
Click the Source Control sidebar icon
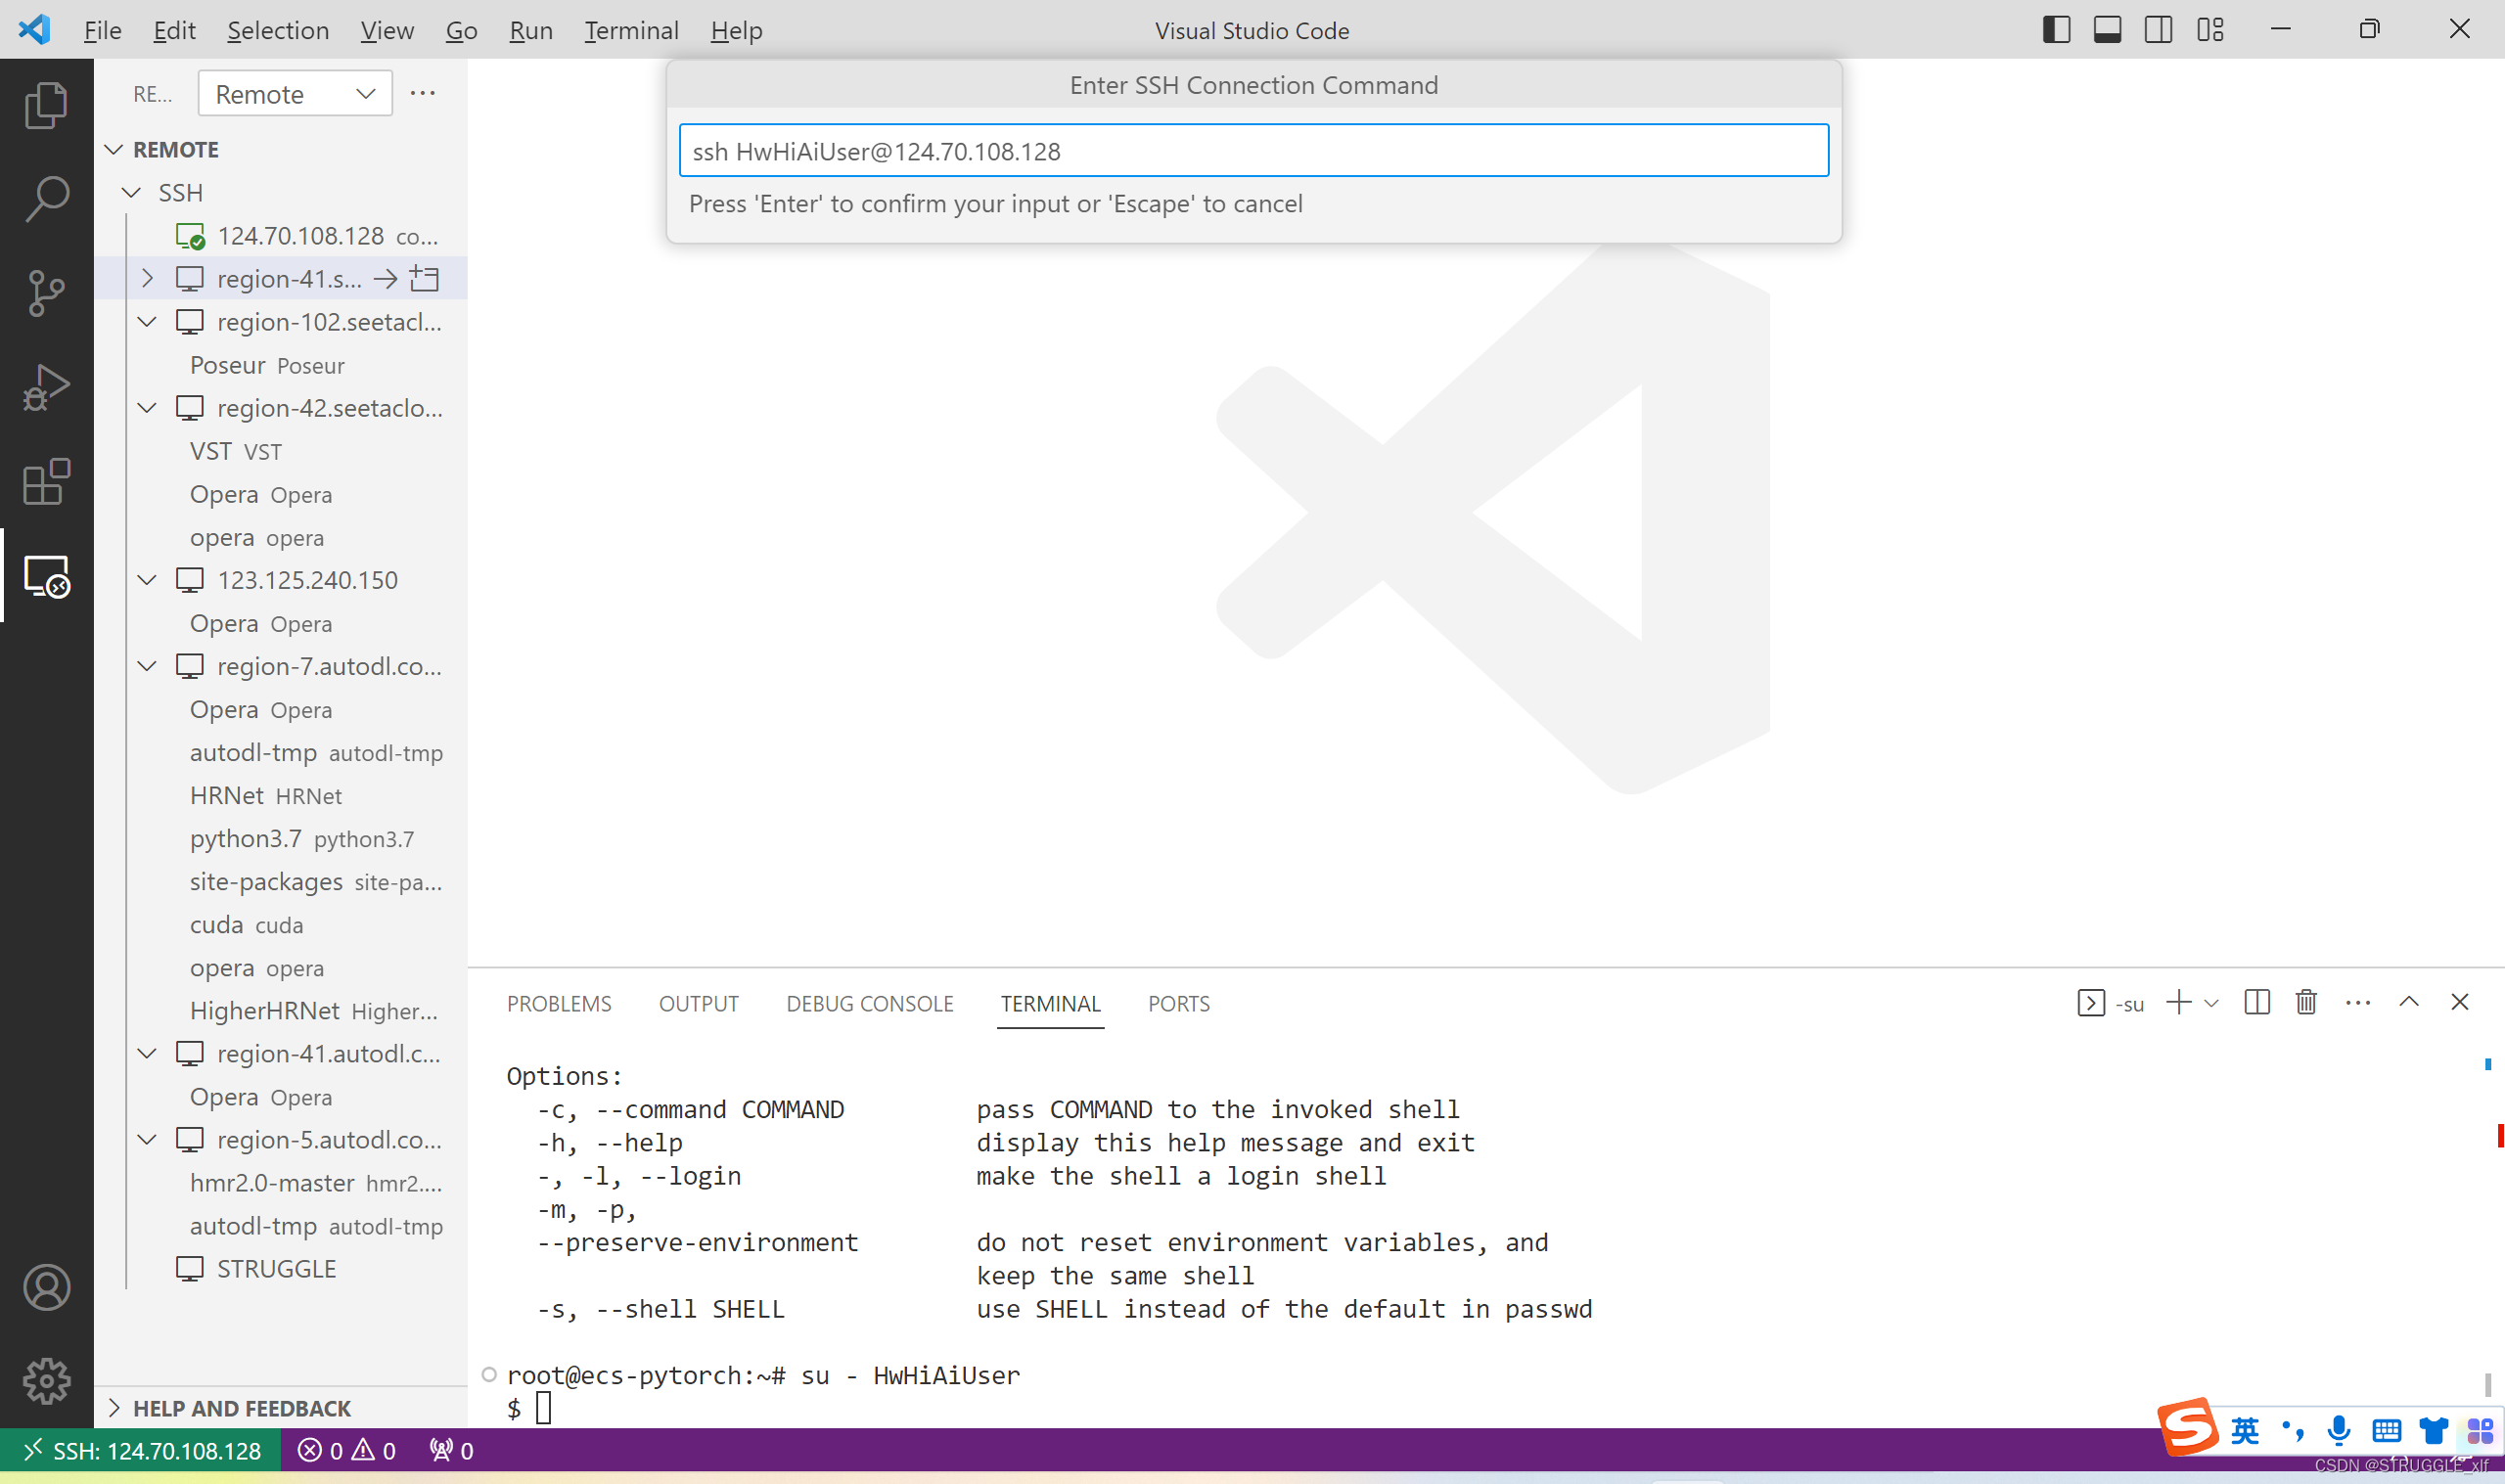tap(46, 292)
